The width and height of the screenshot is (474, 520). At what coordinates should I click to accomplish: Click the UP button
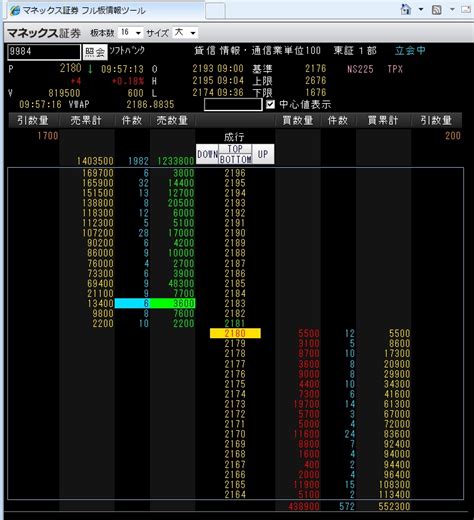263,154
